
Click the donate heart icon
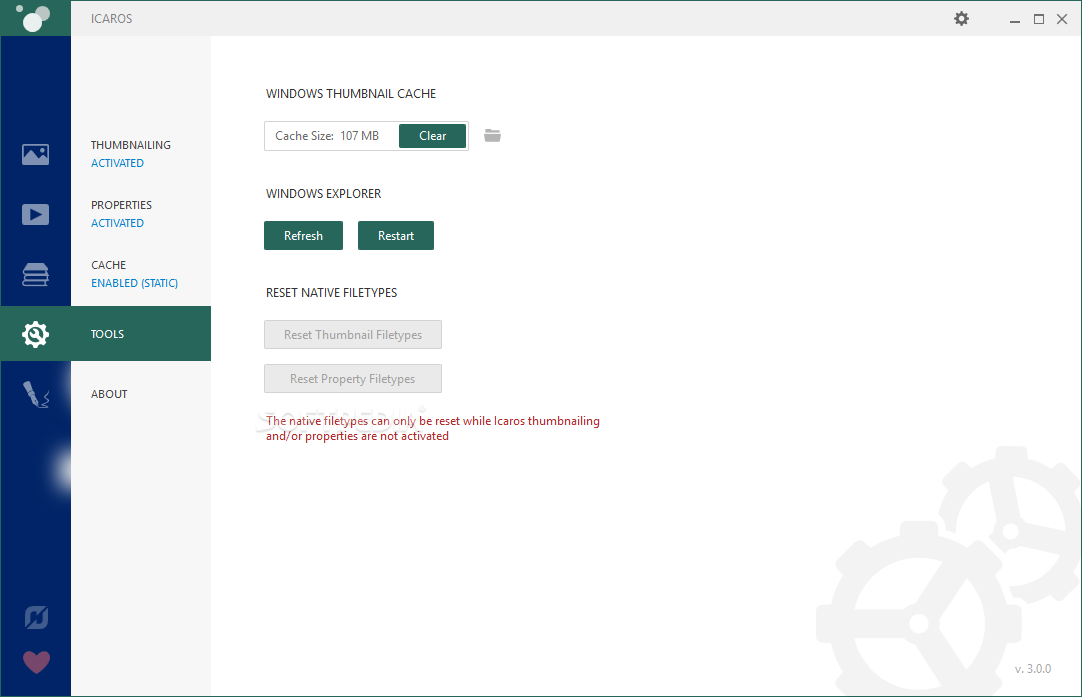coord(36,662)
